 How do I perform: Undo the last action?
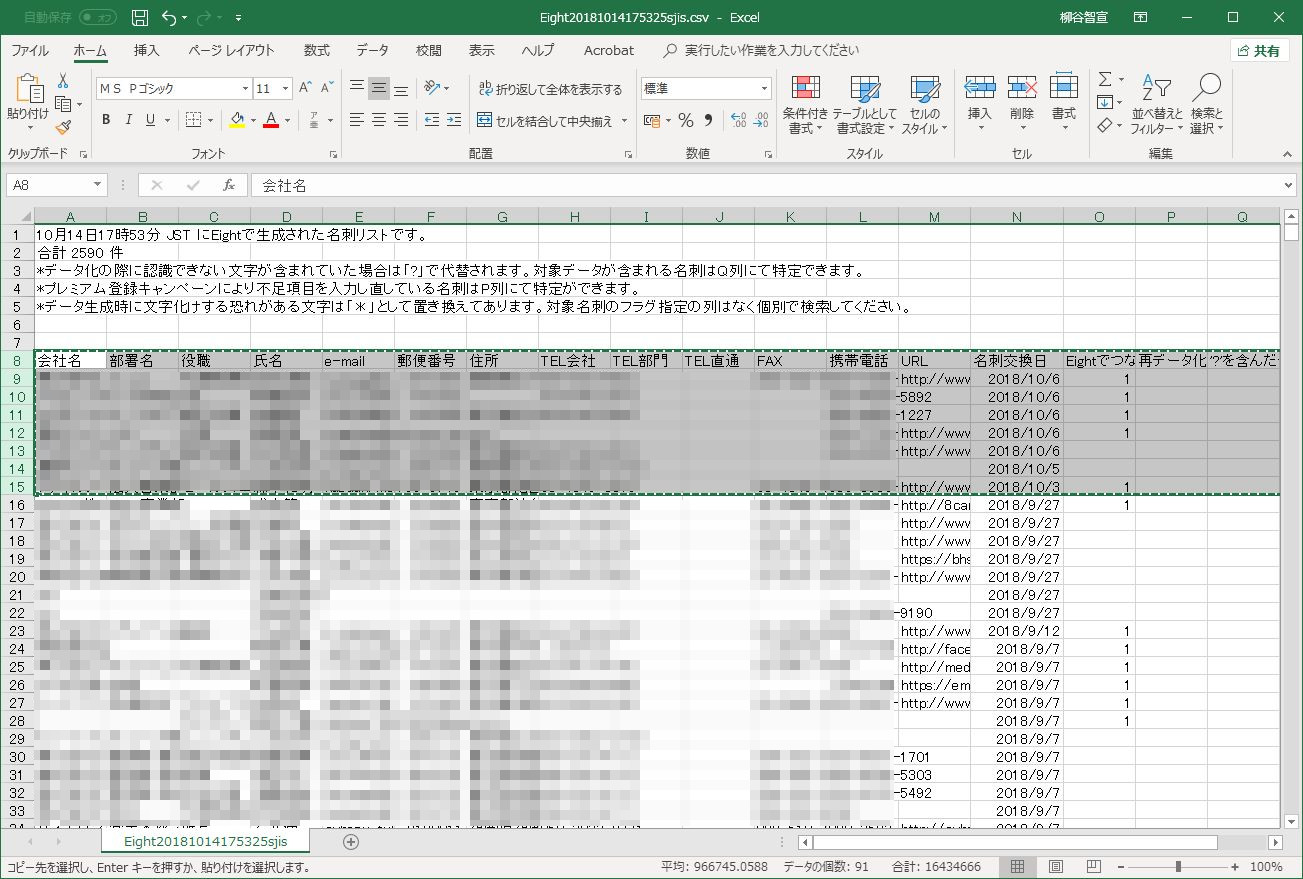pyautogui.click(x=168, y=18)
